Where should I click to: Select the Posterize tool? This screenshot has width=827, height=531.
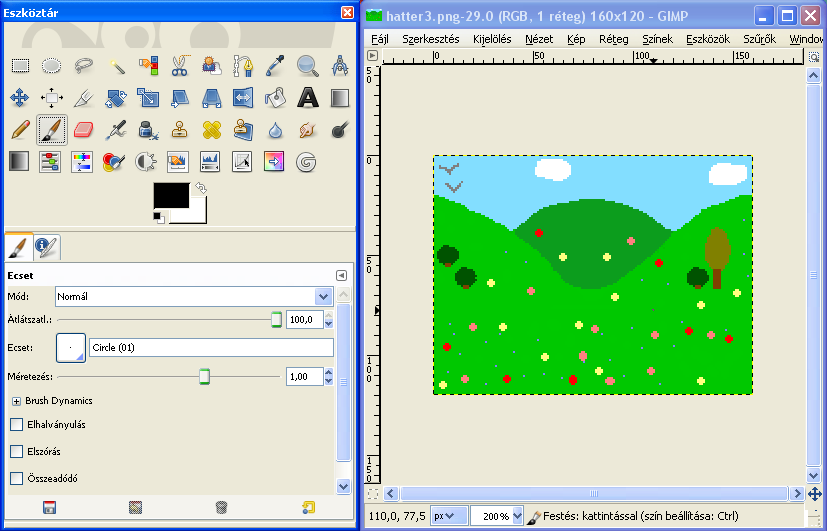[x=274, y=162]
